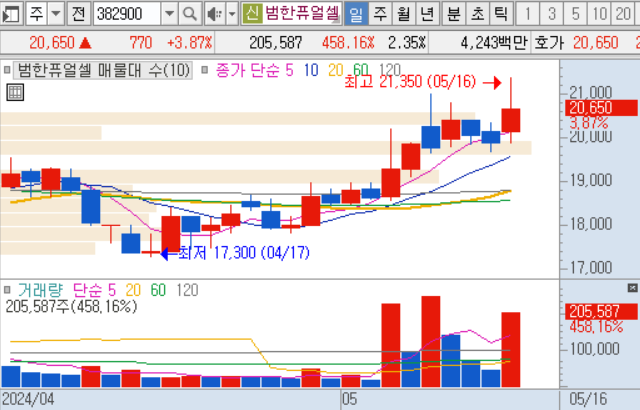The width and height of the screenshot is (640, 410).
Task: Select the 틱 tick period tab
Action: coord(501,14)
